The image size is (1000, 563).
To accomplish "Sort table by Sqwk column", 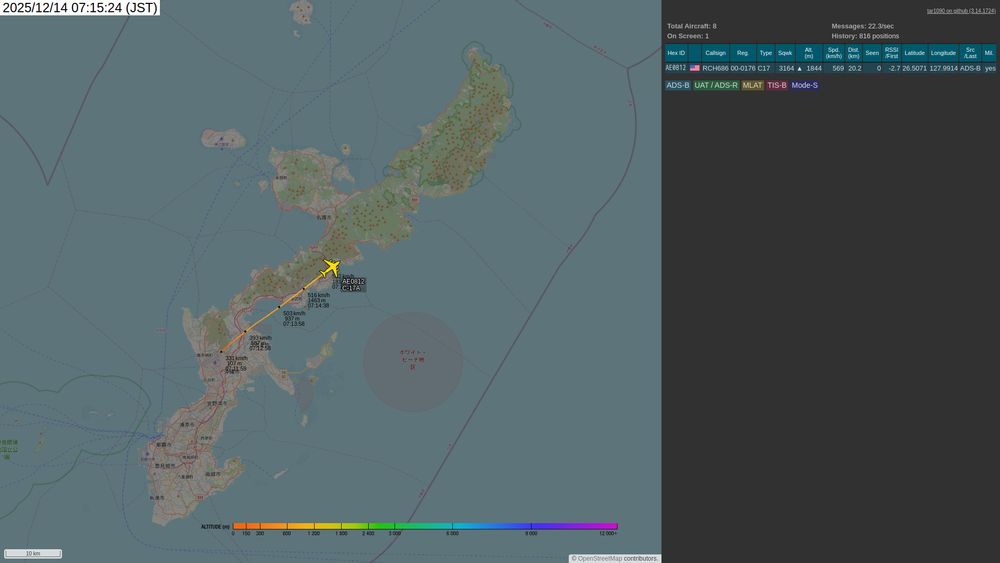I will [x=785, y=53].
